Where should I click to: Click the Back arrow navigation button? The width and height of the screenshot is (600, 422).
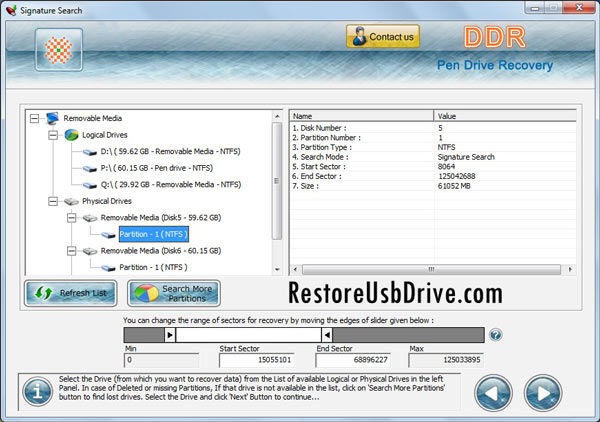click(x=493, y=393)
